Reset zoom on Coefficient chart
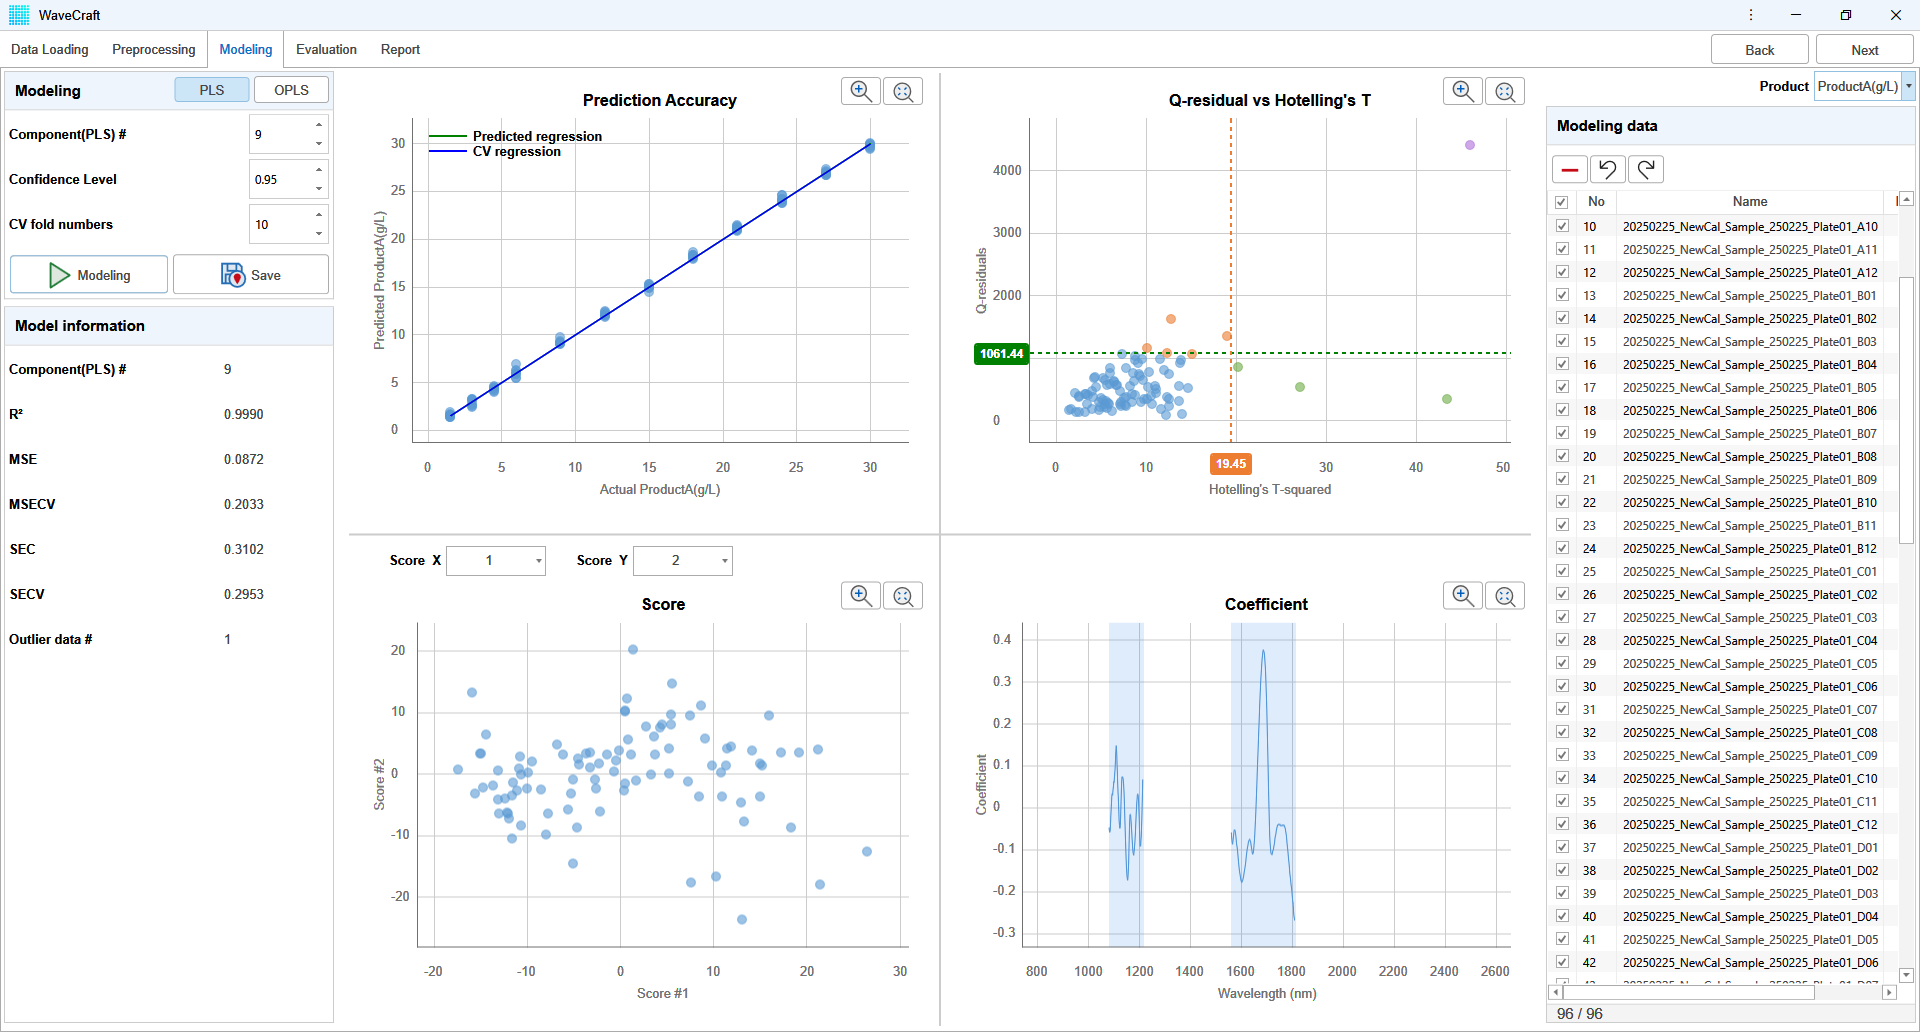This screenshot has width=1920, height=1032. (x=1505, y=596)
